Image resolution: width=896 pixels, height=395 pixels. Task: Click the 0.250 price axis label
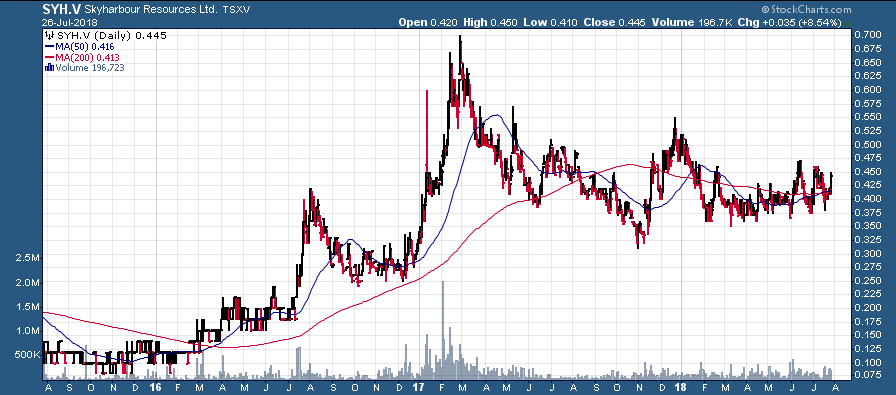point(867,281)
